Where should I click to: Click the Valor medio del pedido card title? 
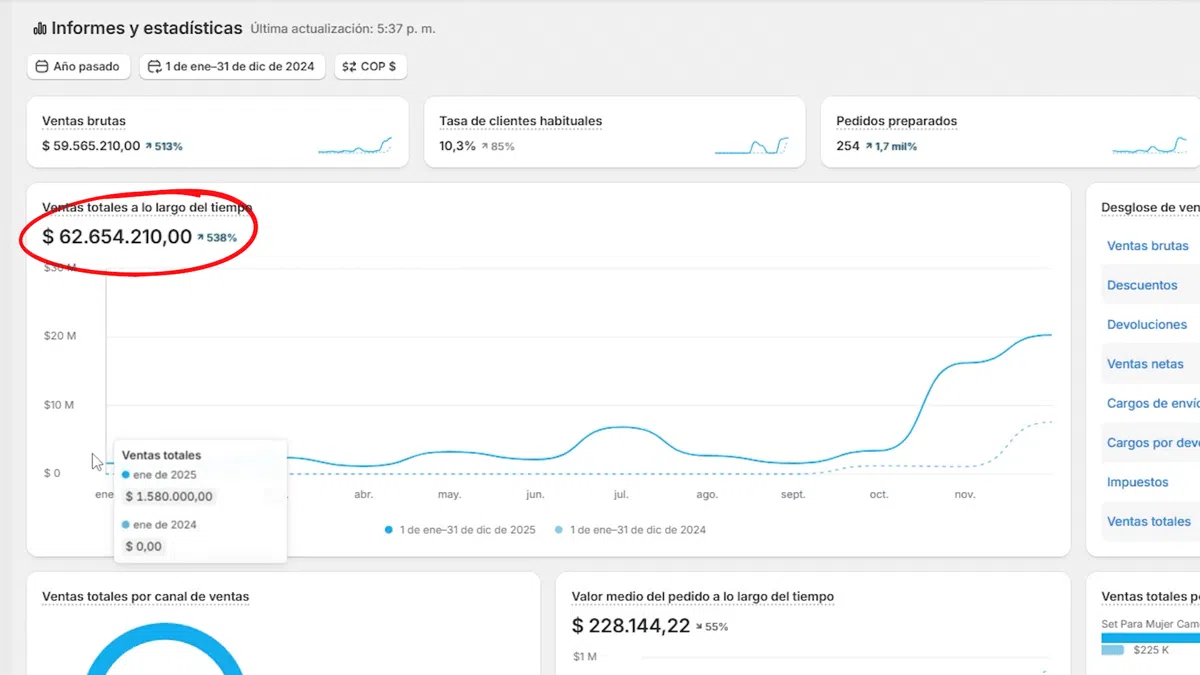(702, 597)
